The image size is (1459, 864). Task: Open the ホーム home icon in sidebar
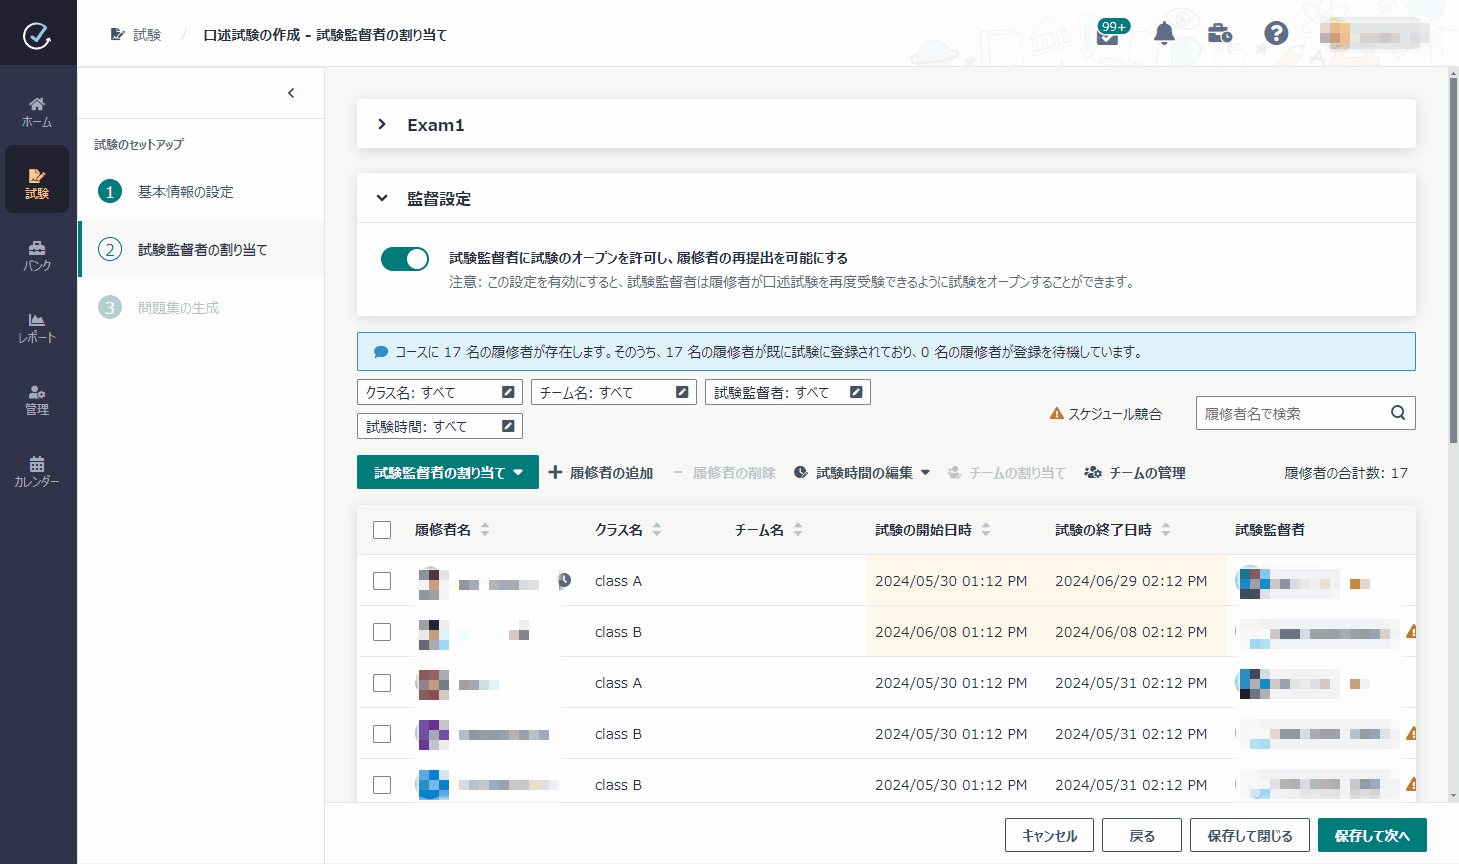37,112
